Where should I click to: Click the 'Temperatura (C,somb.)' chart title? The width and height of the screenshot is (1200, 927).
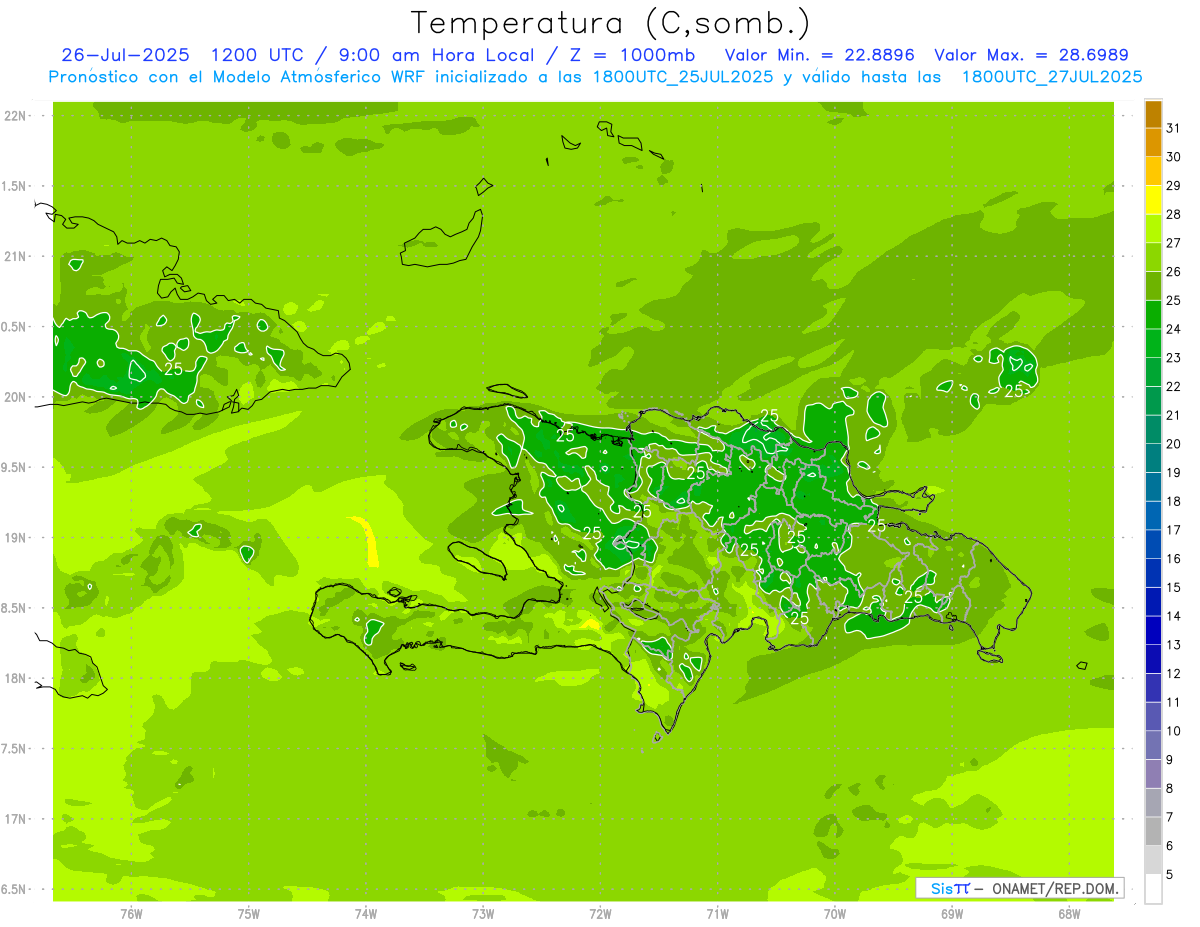611,23
